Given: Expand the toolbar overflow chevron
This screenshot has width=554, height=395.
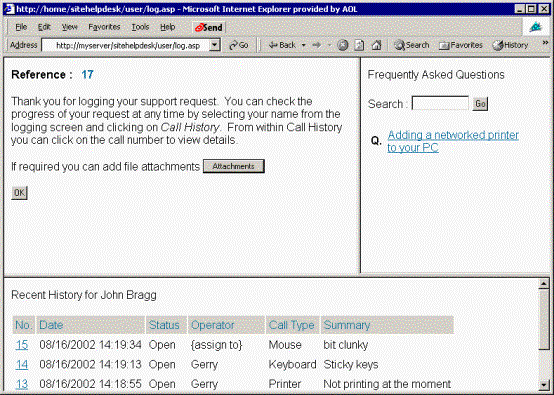Looking at the screenshot, I should pos(545,43).
